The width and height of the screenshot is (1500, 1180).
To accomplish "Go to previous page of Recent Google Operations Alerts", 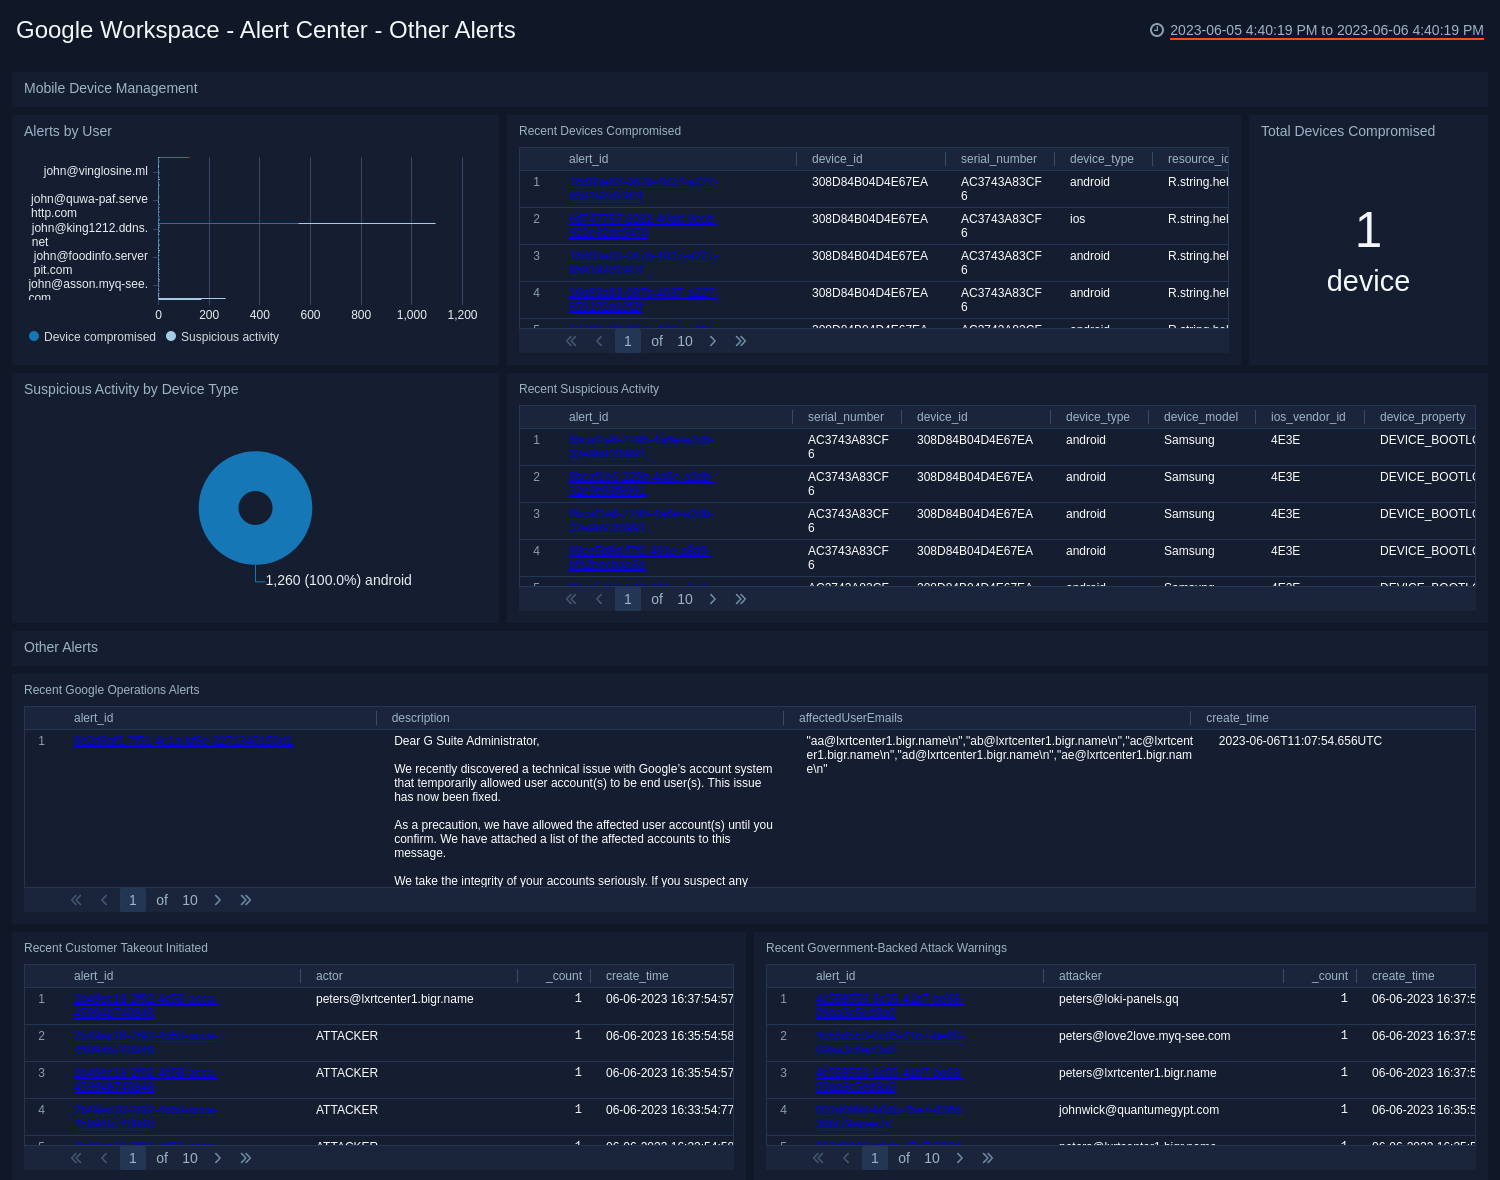I will tap(104, 899).
